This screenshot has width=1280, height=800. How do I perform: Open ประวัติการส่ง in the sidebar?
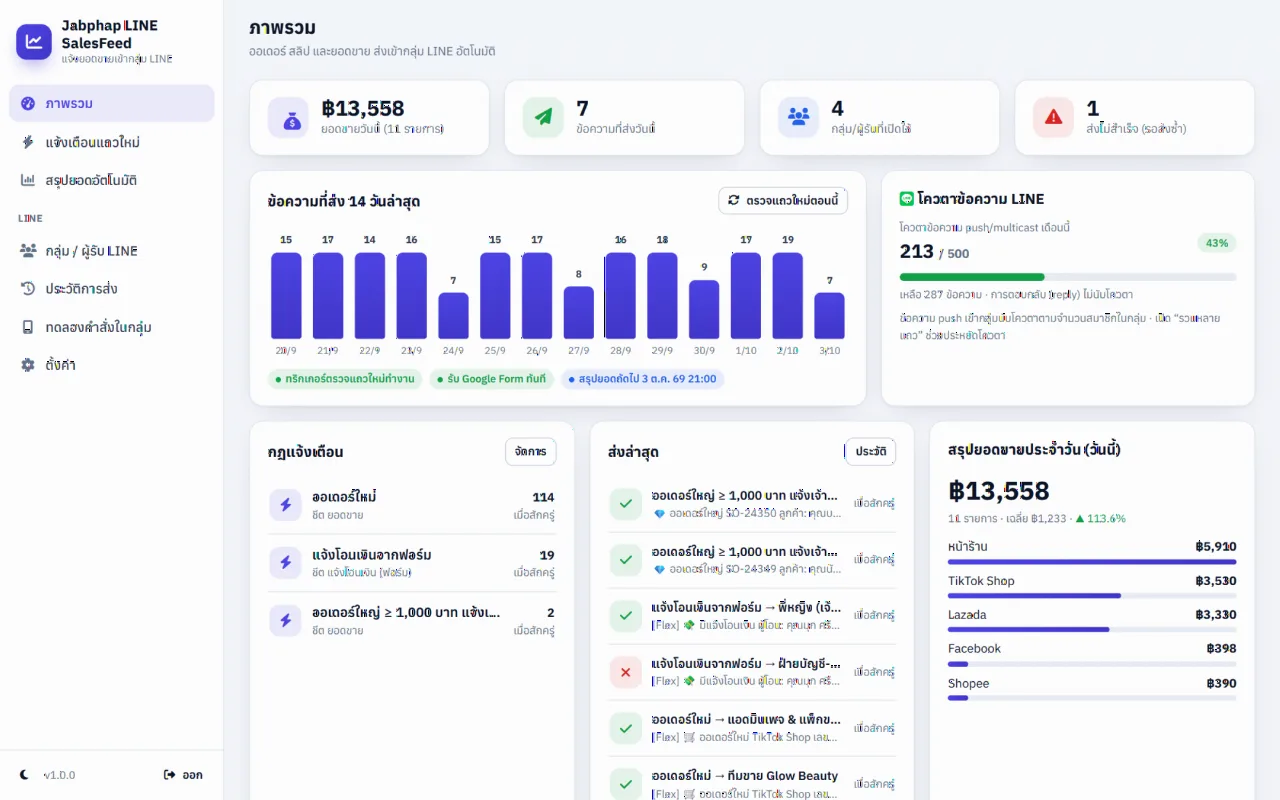tap(112, 288)
